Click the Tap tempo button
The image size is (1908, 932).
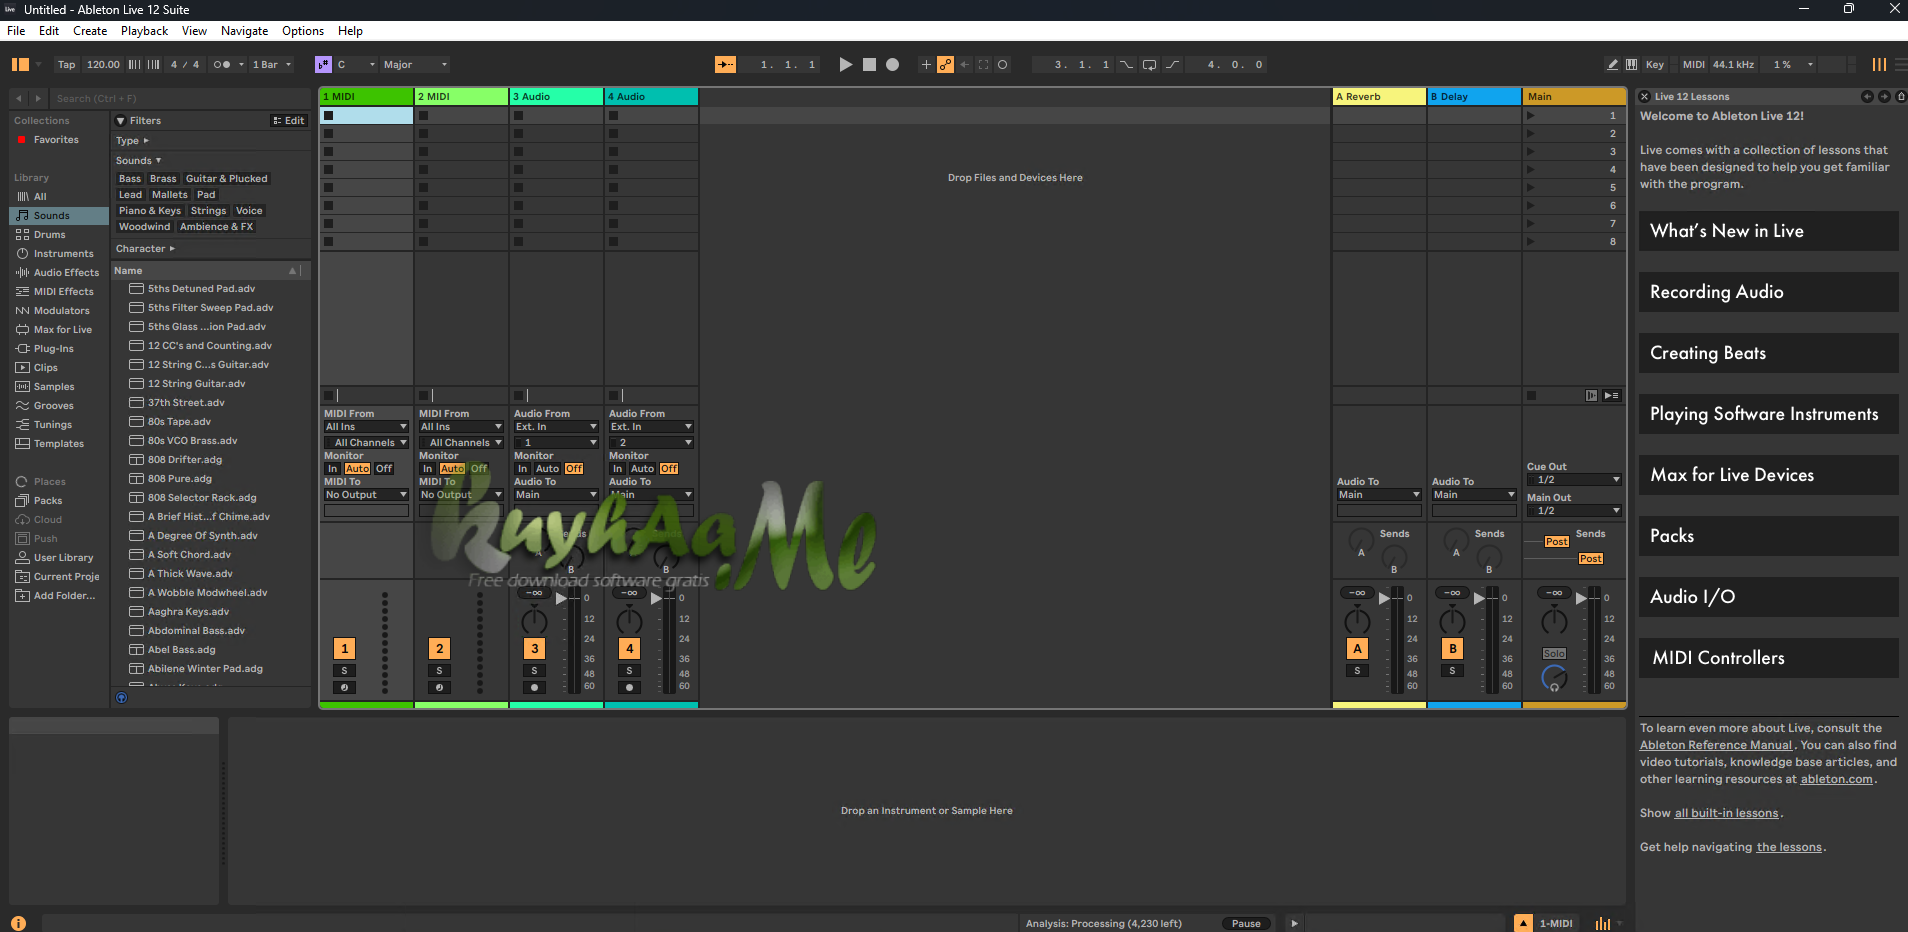[x=66, y=64]
